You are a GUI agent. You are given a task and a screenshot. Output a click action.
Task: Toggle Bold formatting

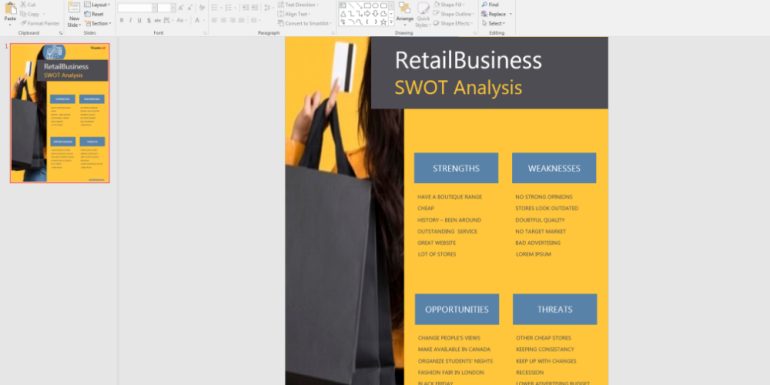(x=122, y=21)
